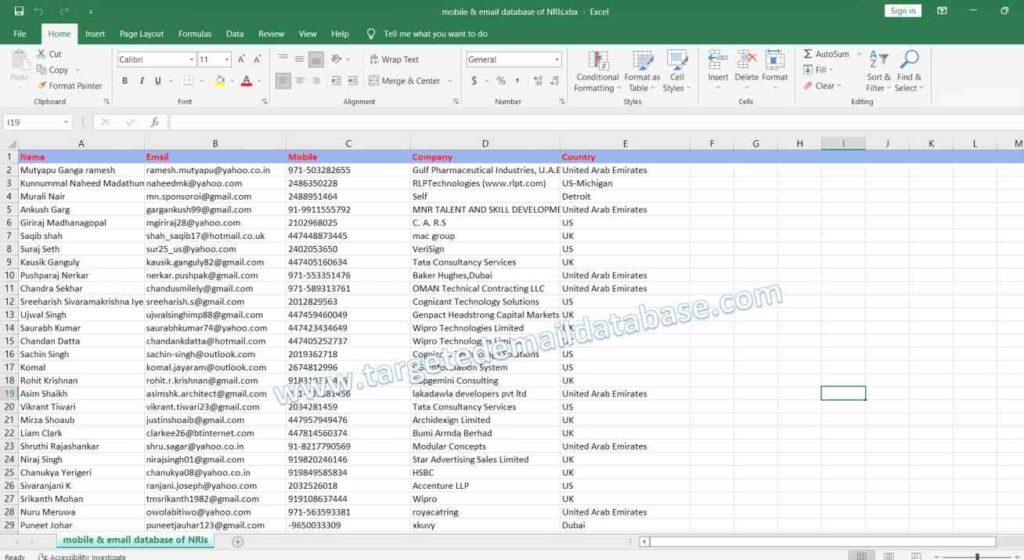Switch to the Page Layout tab

[141, 34]
